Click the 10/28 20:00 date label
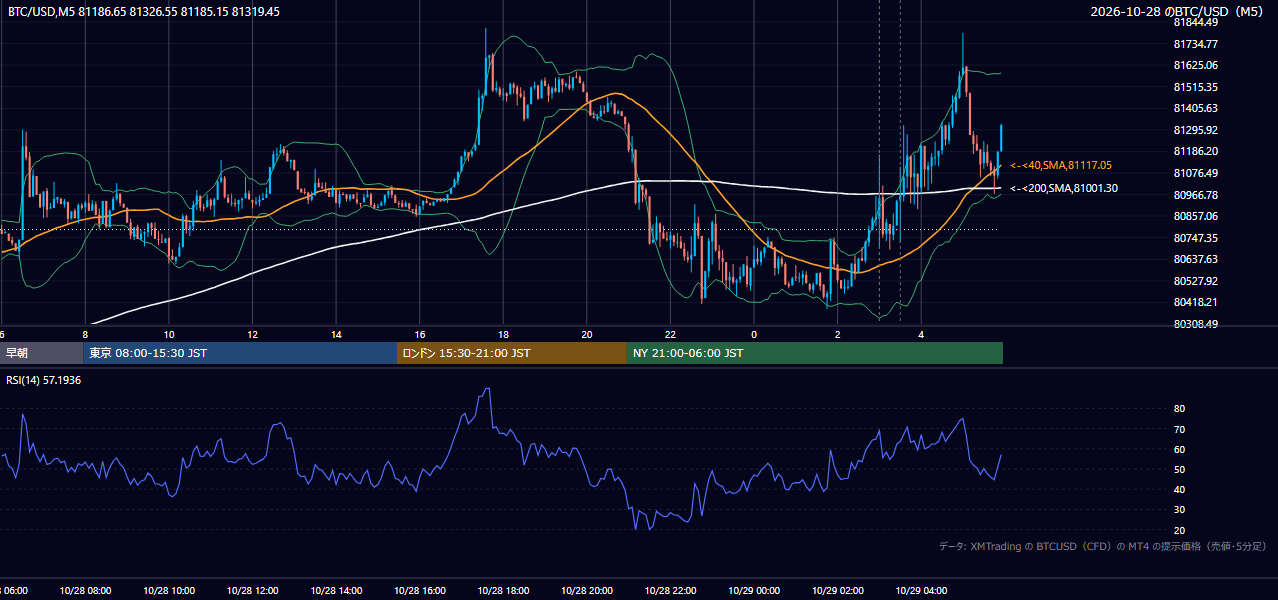The width and height of the screenshot is (1278, 600). click(x=586, y=591)
